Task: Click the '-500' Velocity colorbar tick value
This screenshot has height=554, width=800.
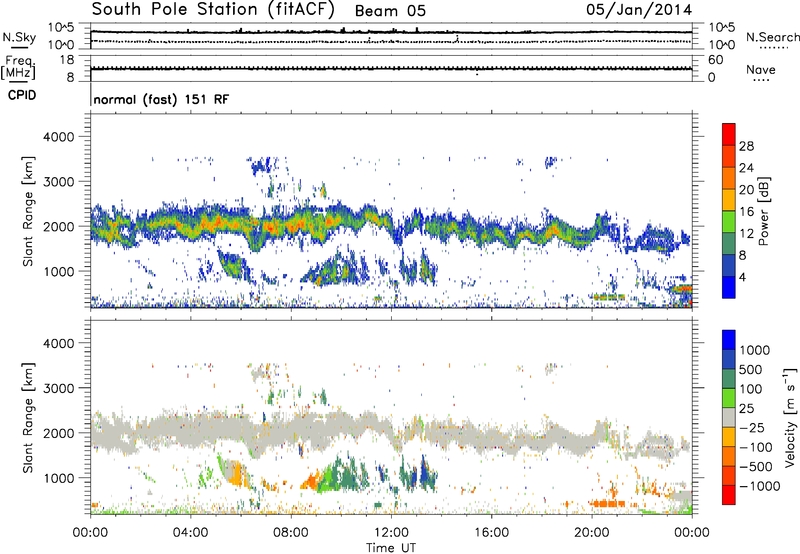Action: 755,466
